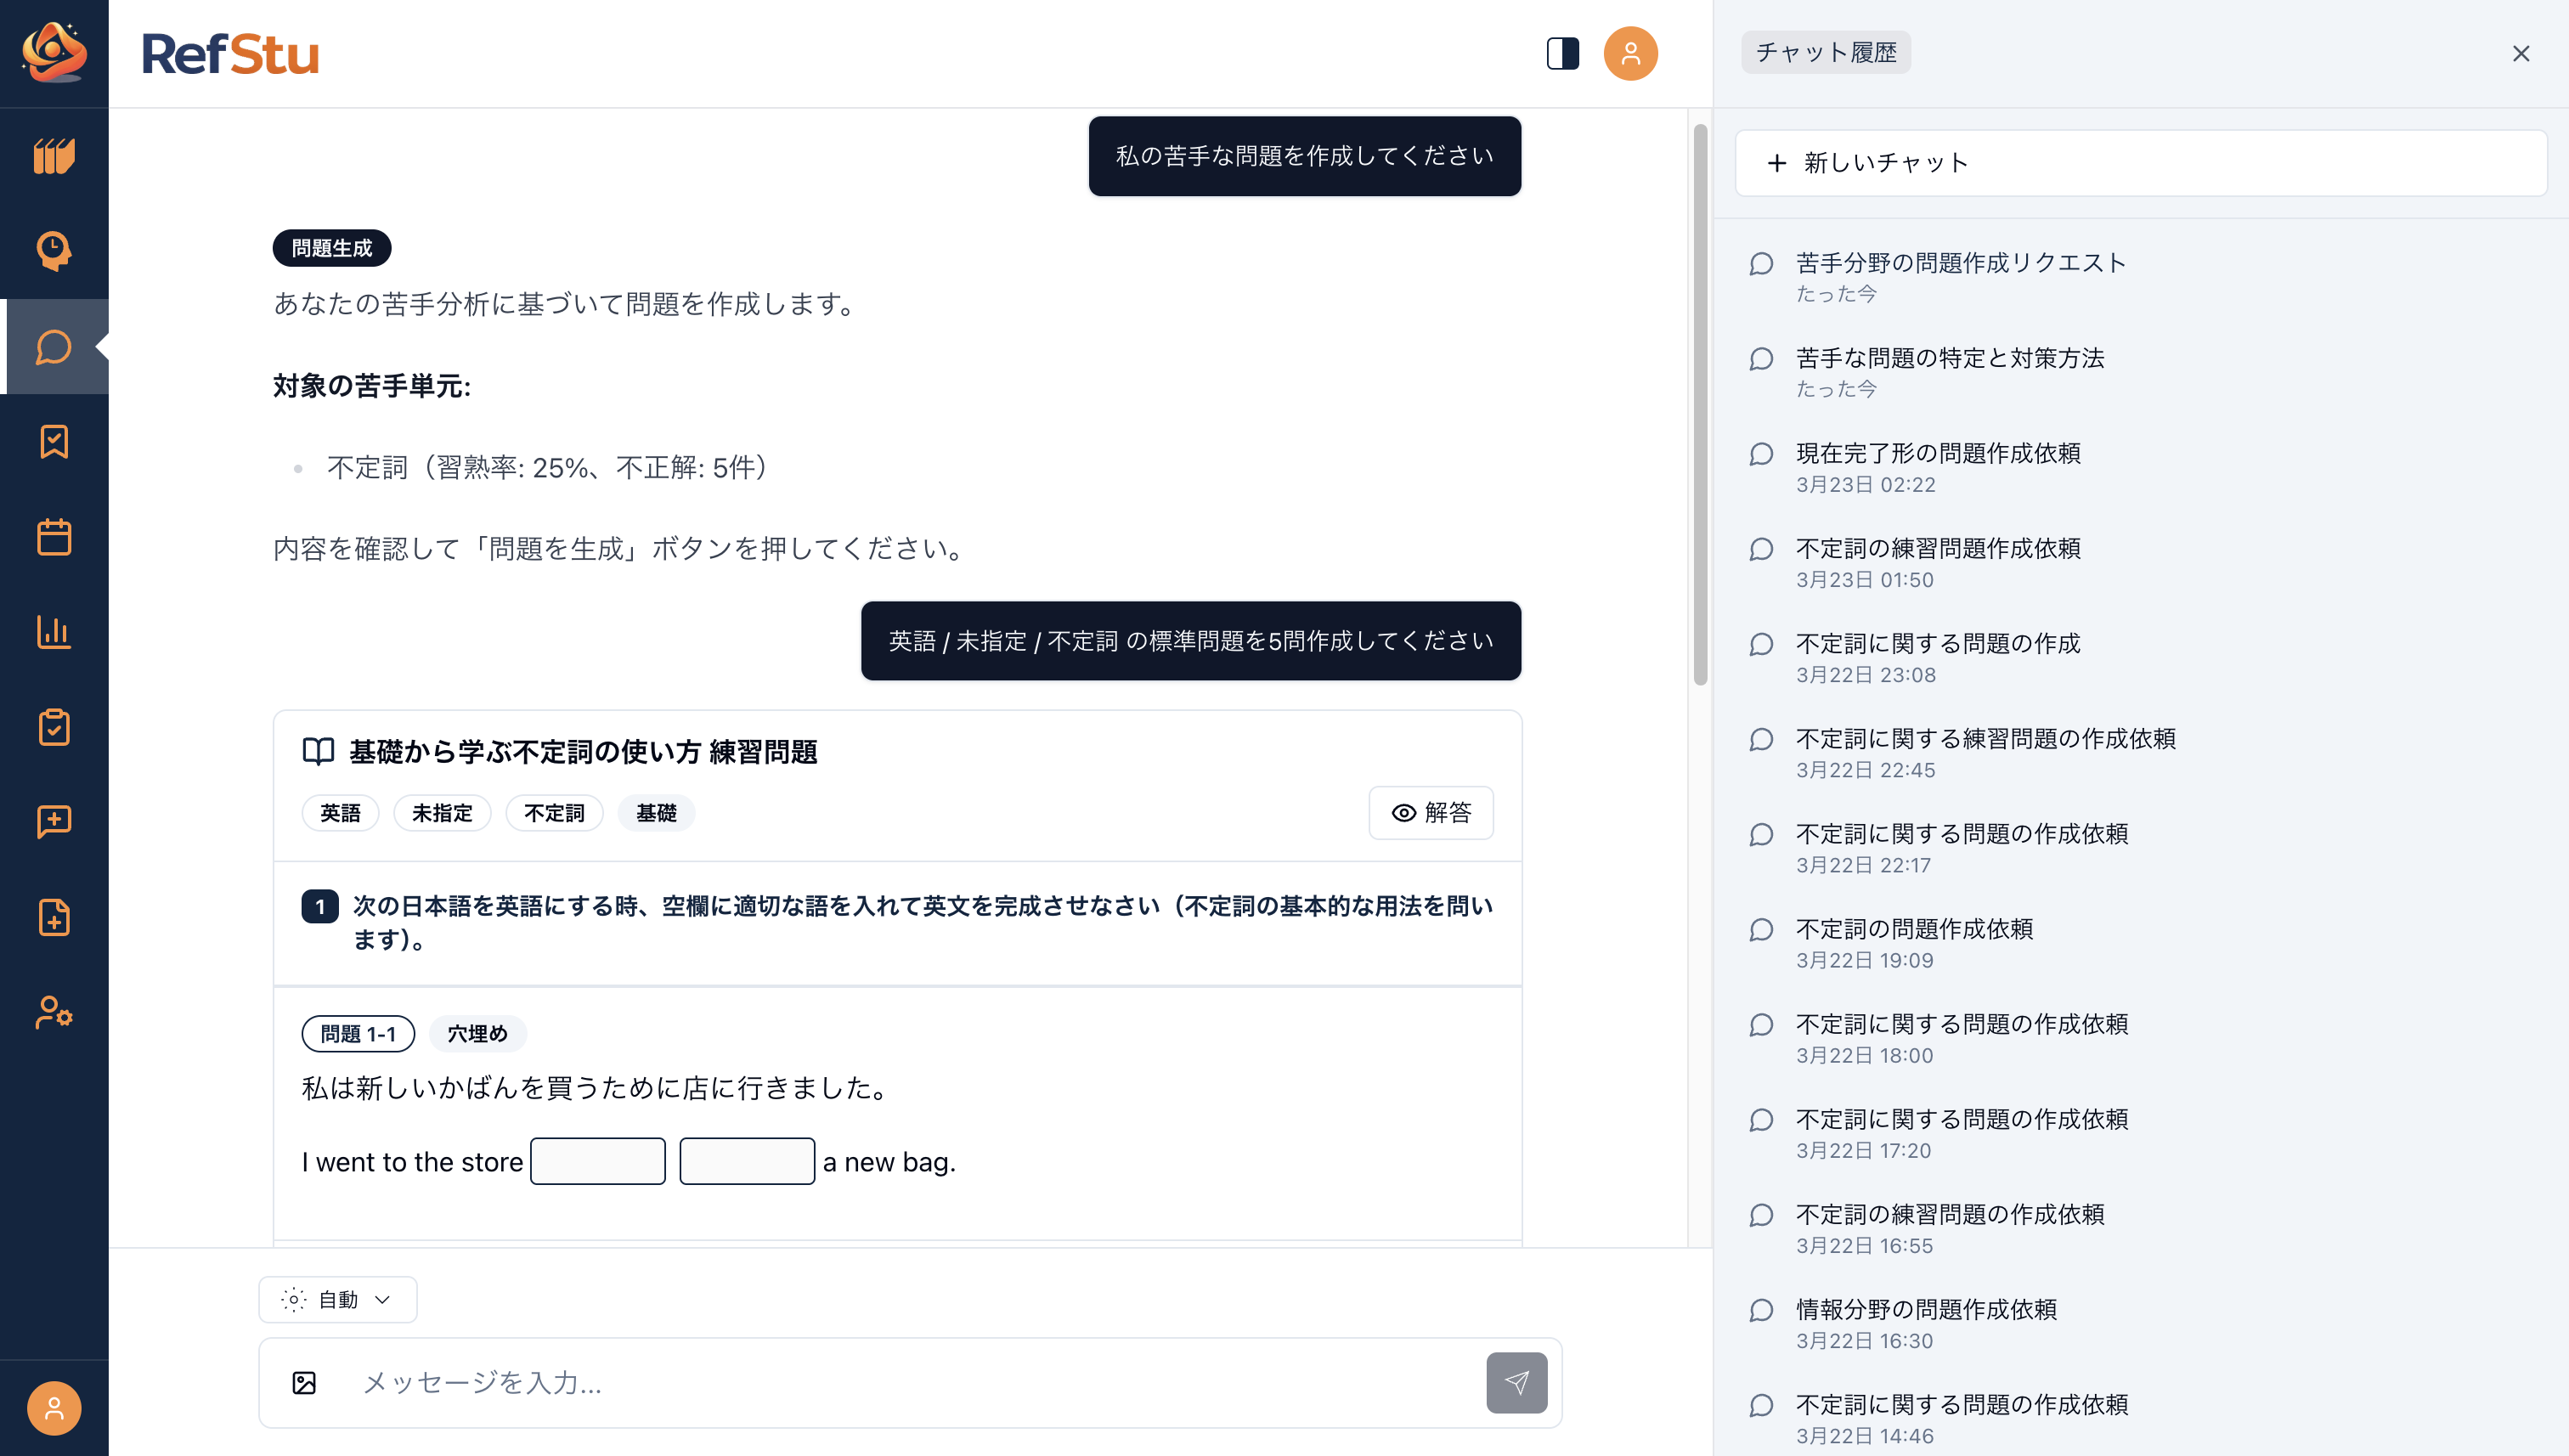Click the second blank before 'a new bag'
Viewport: 2569px width, 1456px height.
tap(746, 1161)
